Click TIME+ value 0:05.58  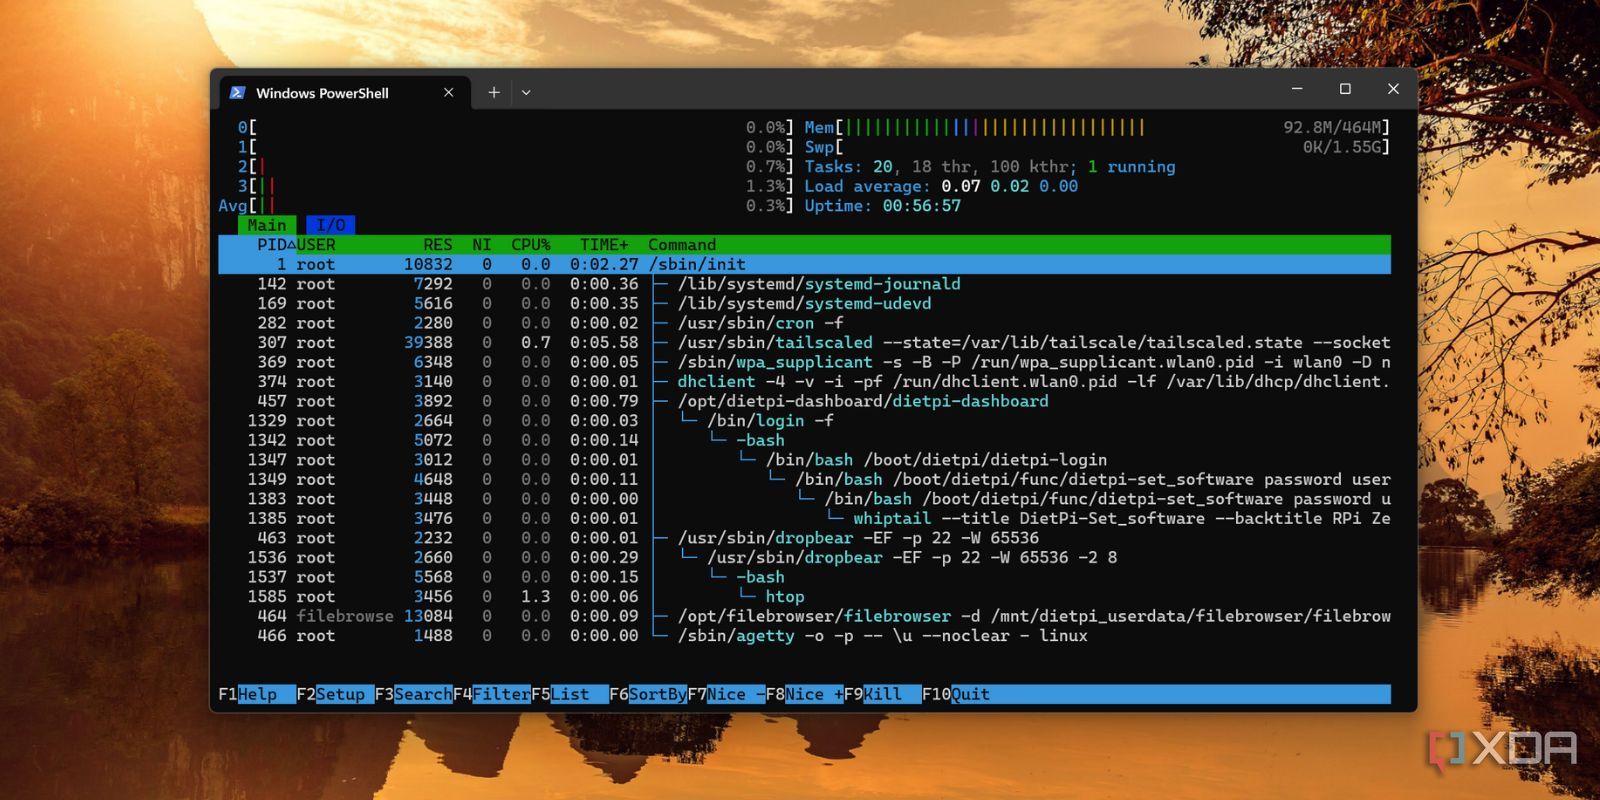click(x=604, y=343)
